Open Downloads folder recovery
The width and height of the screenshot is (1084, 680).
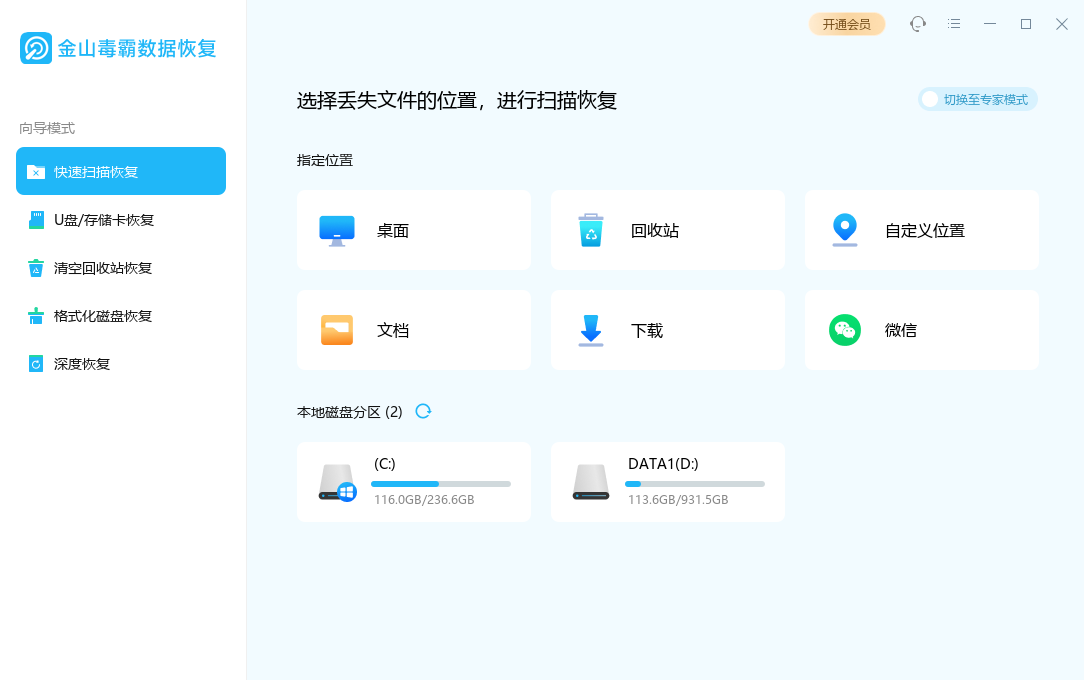[x=667, y=330]
